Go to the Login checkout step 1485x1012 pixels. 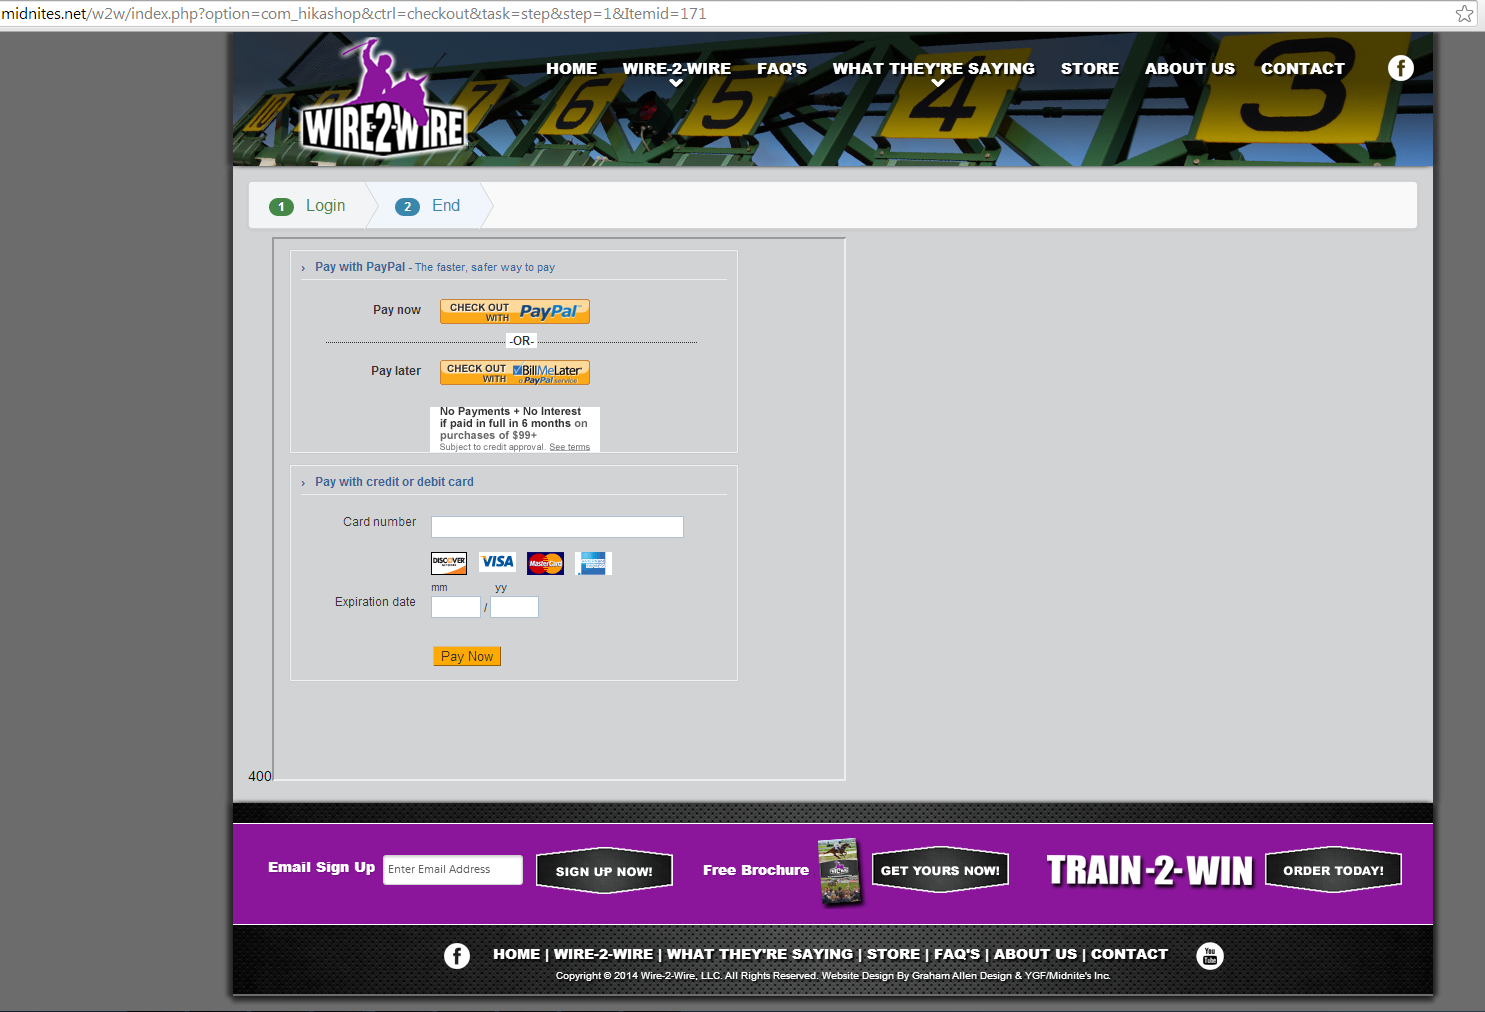308,206
